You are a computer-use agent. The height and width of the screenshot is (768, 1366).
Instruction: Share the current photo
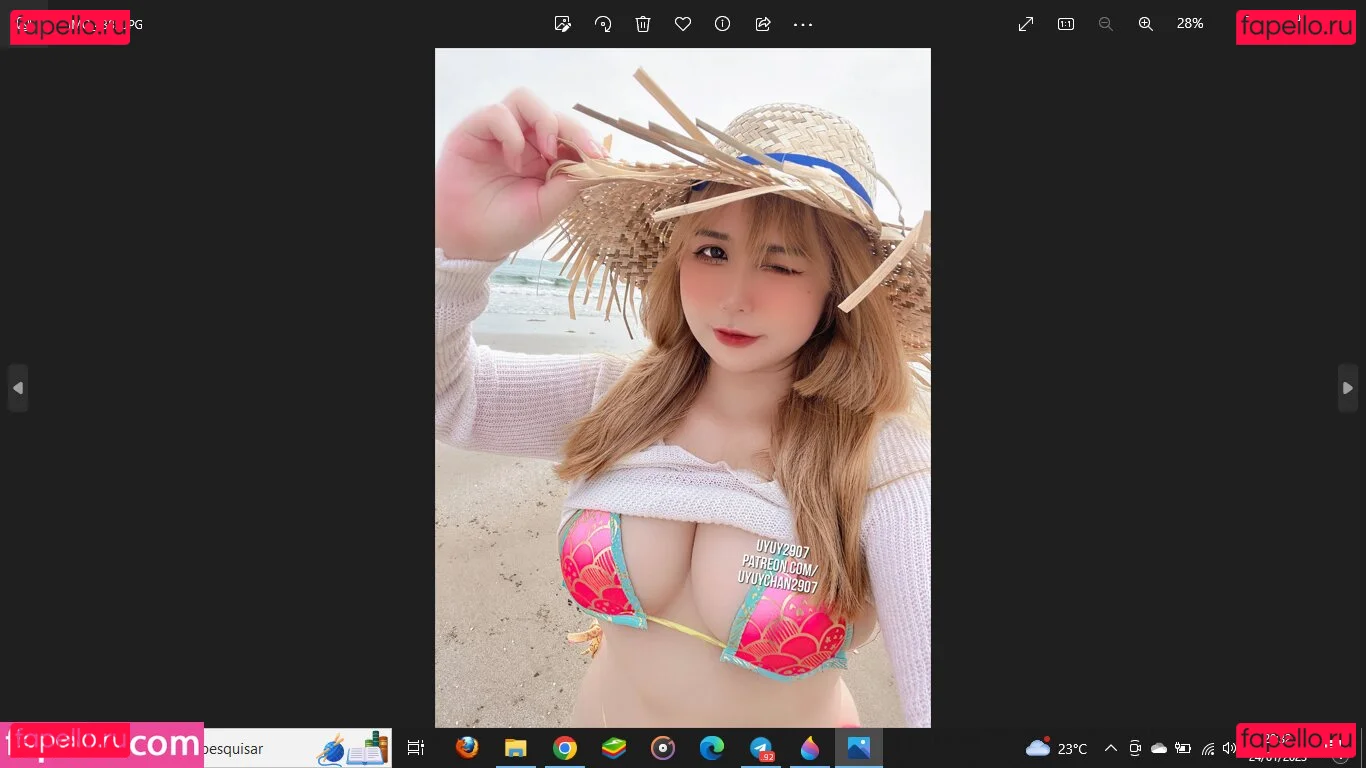pos(762,24)
